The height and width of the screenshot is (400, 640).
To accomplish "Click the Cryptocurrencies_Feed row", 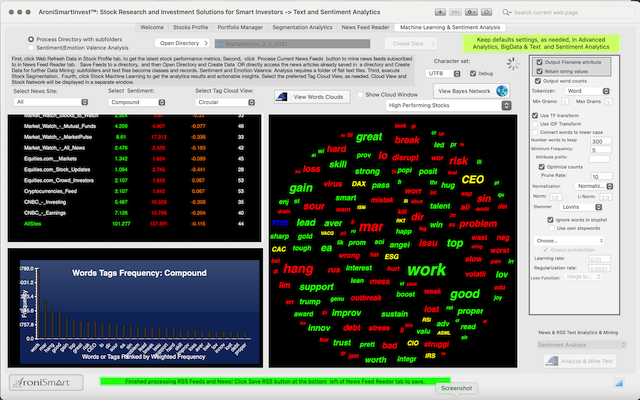I will (134, 191).
